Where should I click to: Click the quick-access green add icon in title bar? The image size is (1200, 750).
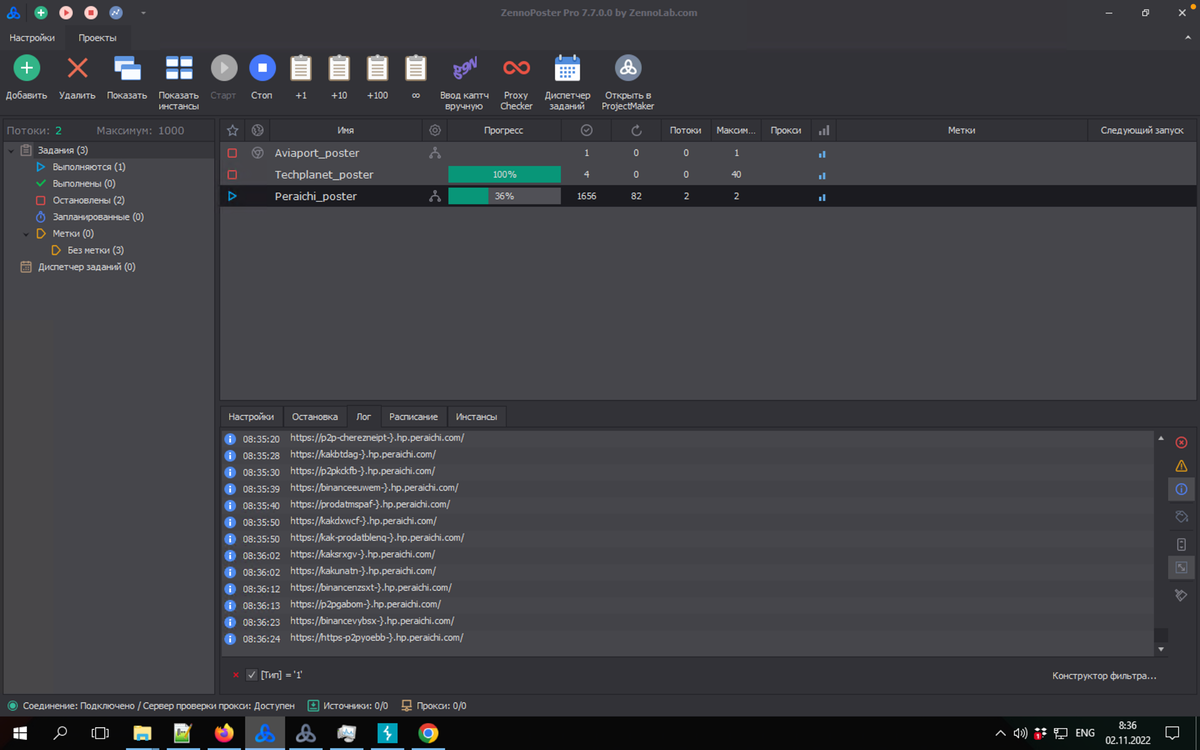(41, 13)
